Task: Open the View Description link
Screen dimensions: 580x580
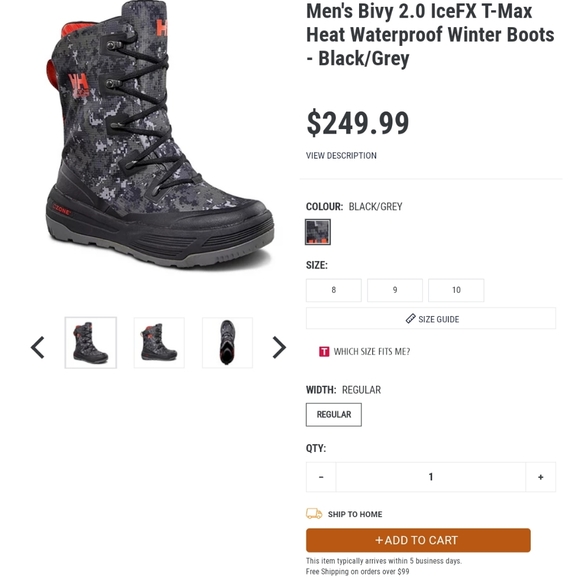Action: point(341,155)
